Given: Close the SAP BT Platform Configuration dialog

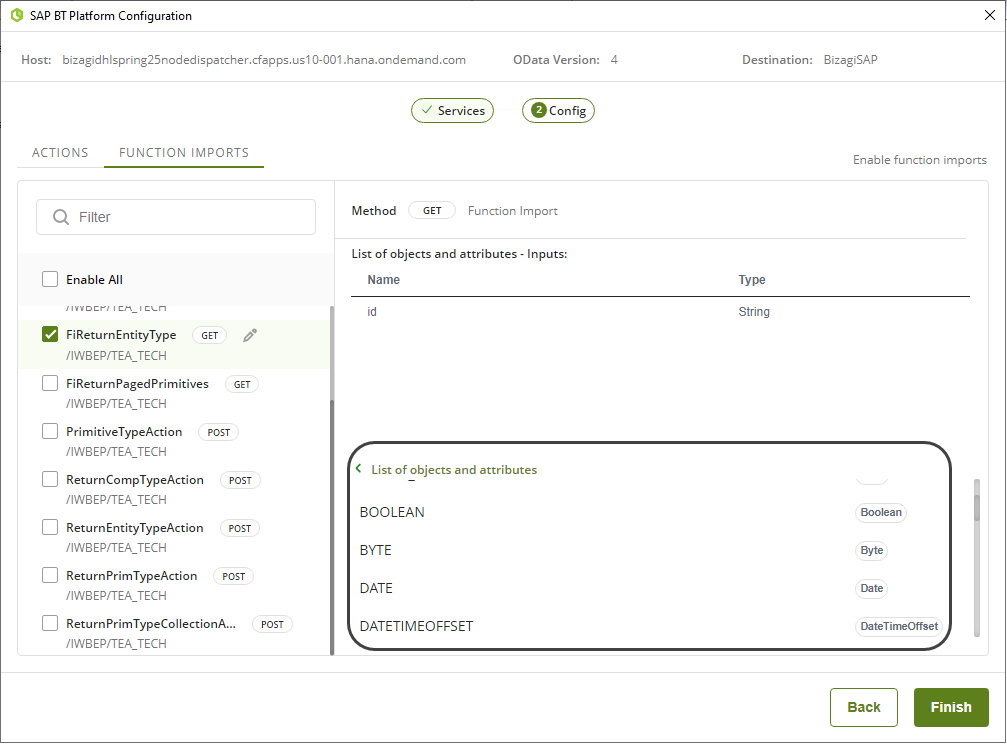Looking at the screenshot, I should (988, 16).
